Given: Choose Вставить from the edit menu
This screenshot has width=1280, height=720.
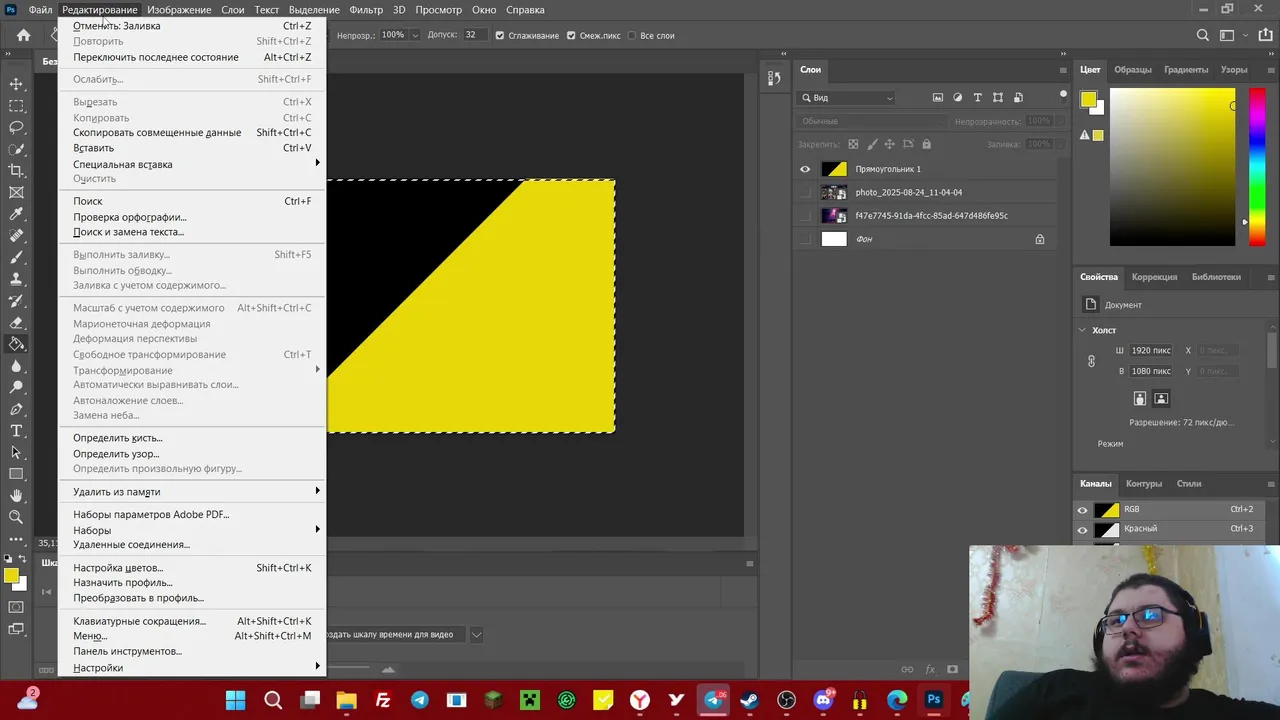Looking at the screenshot, I should [x=192, y=148].
